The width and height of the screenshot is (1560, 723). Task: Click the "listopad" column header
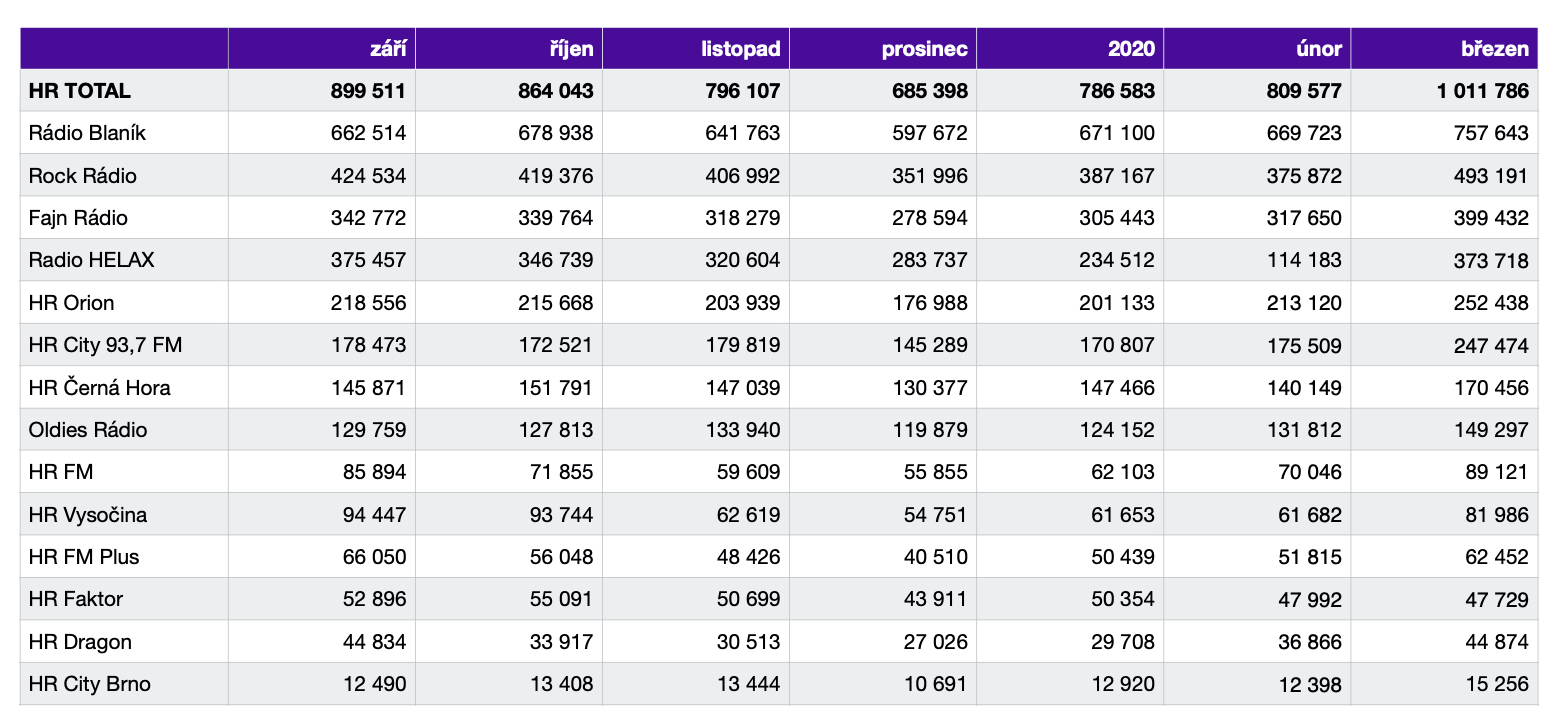pos(740,49)
